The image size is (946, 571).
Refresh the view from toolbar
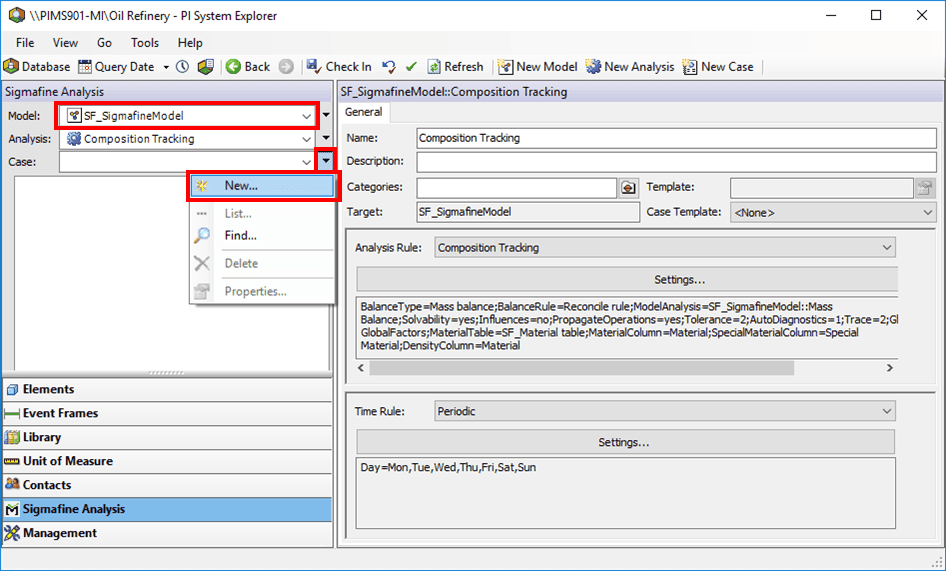point(456,66)
